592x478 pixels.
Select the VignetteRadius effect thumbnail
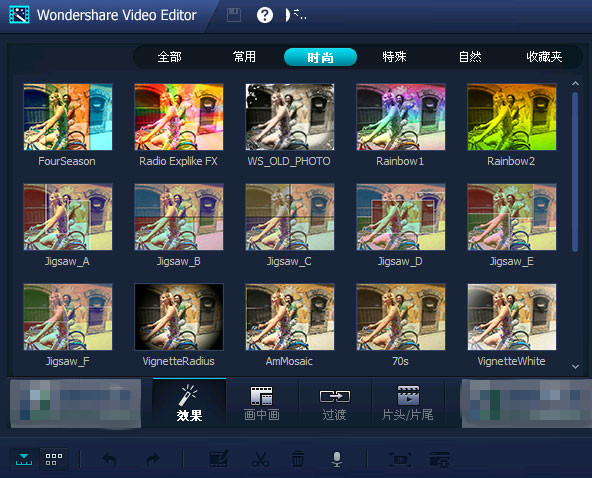[x=179, y=317]
